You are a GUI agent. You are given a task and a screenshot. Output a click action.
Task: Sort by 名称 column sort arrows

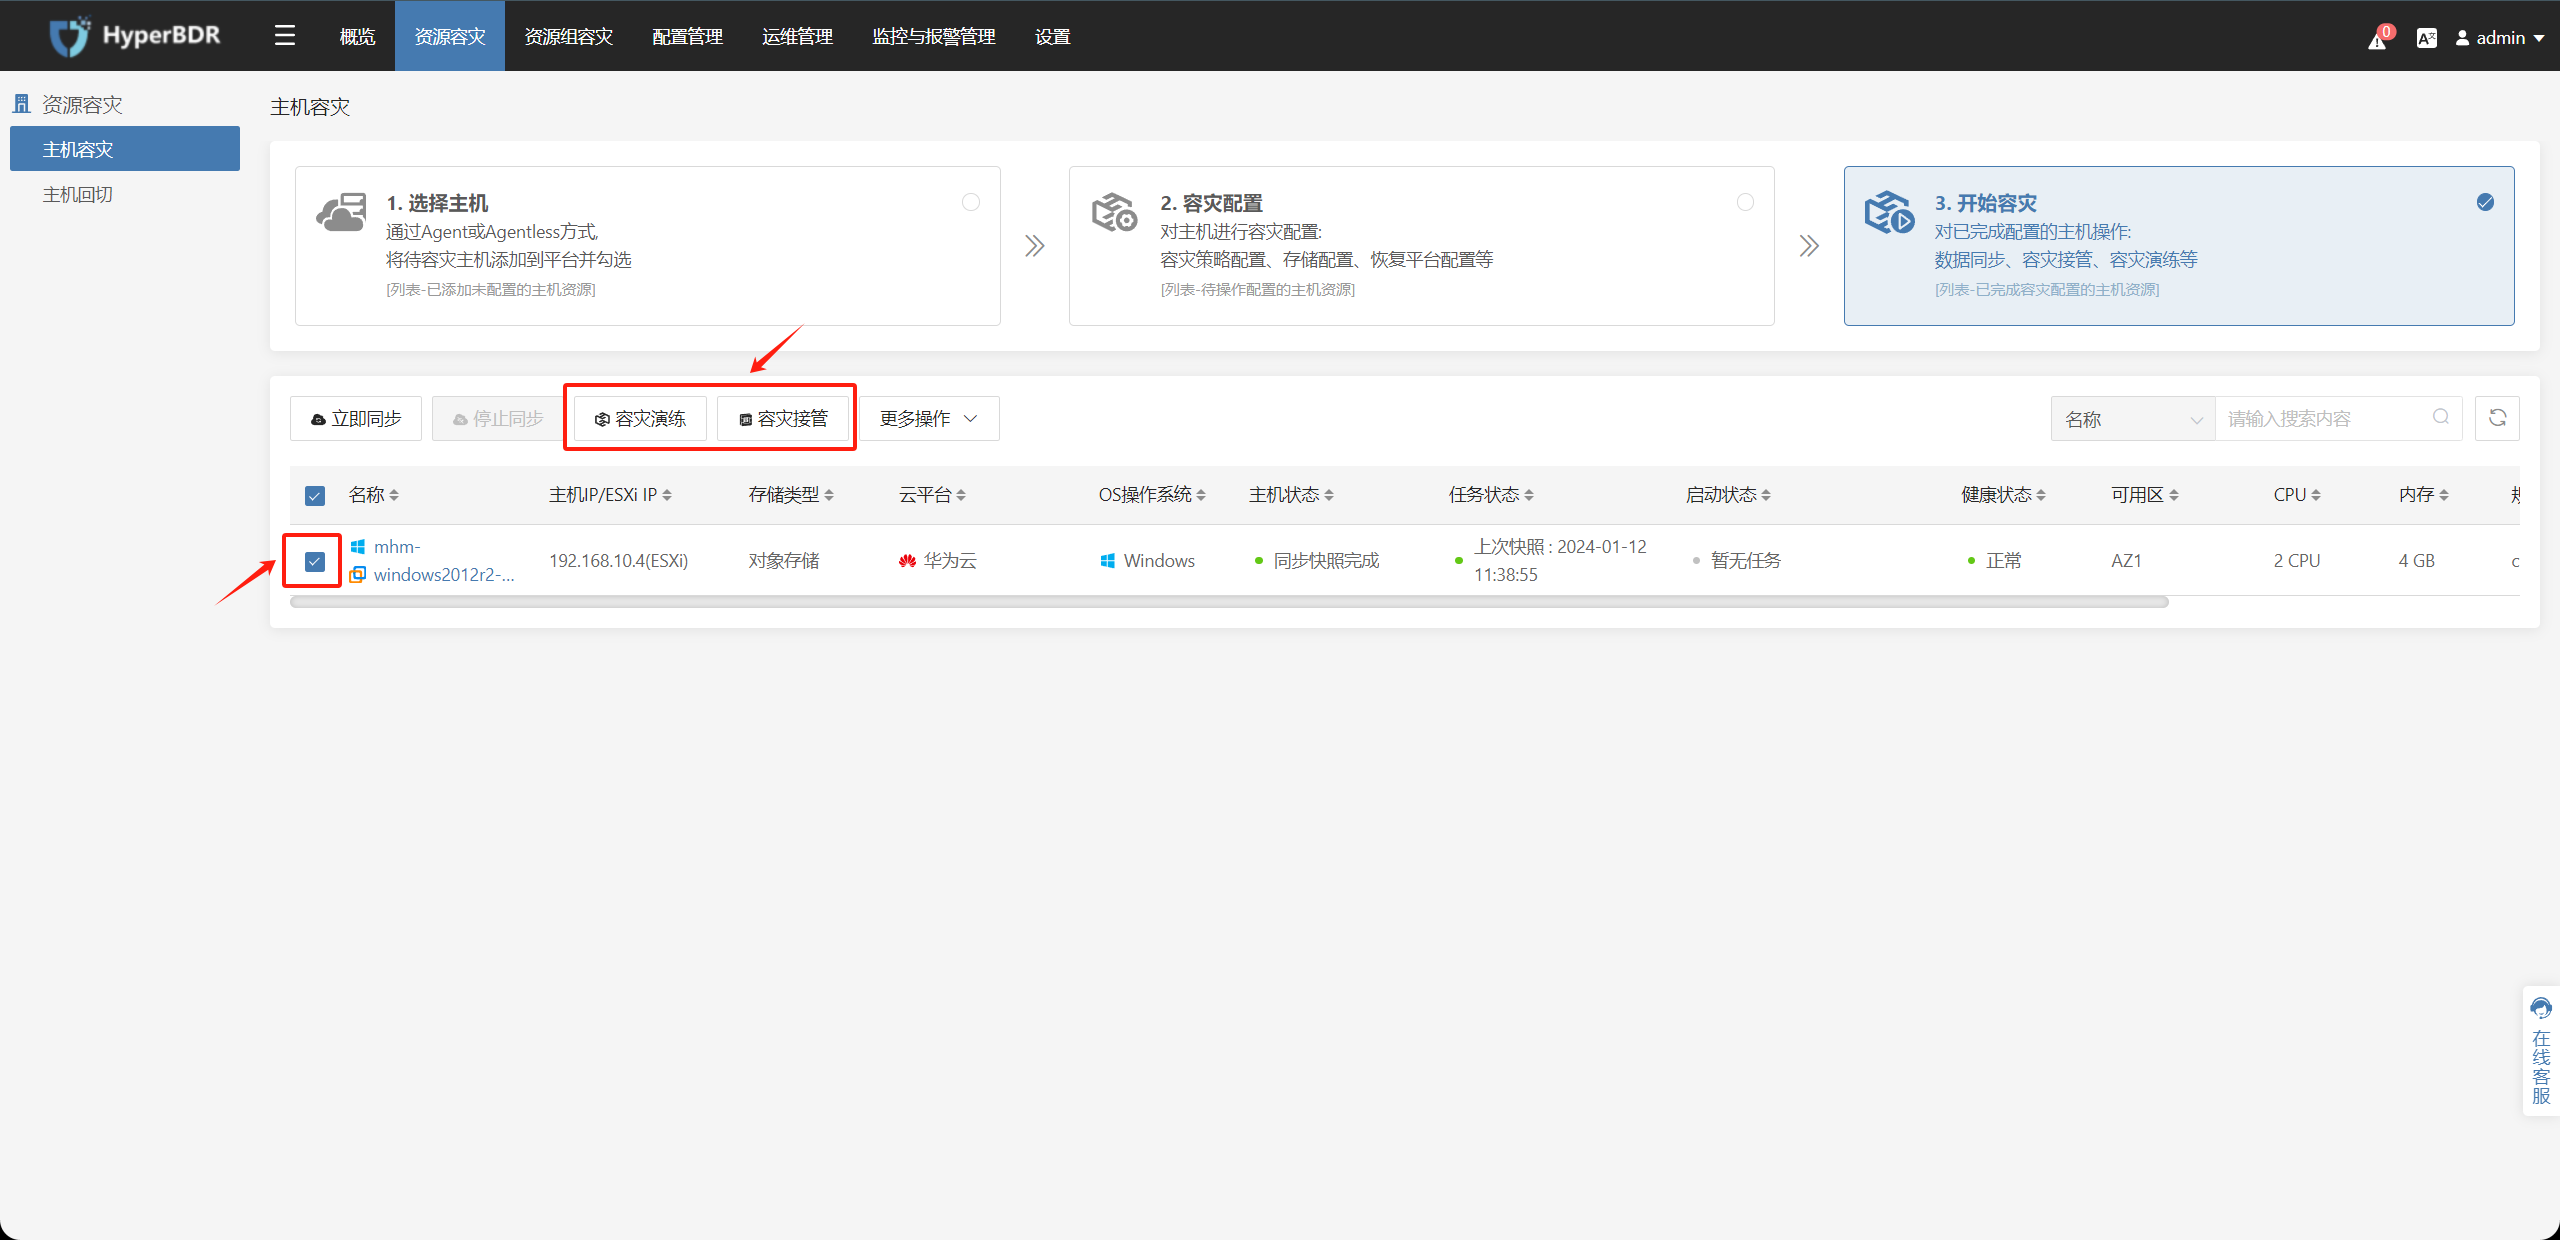394,495
